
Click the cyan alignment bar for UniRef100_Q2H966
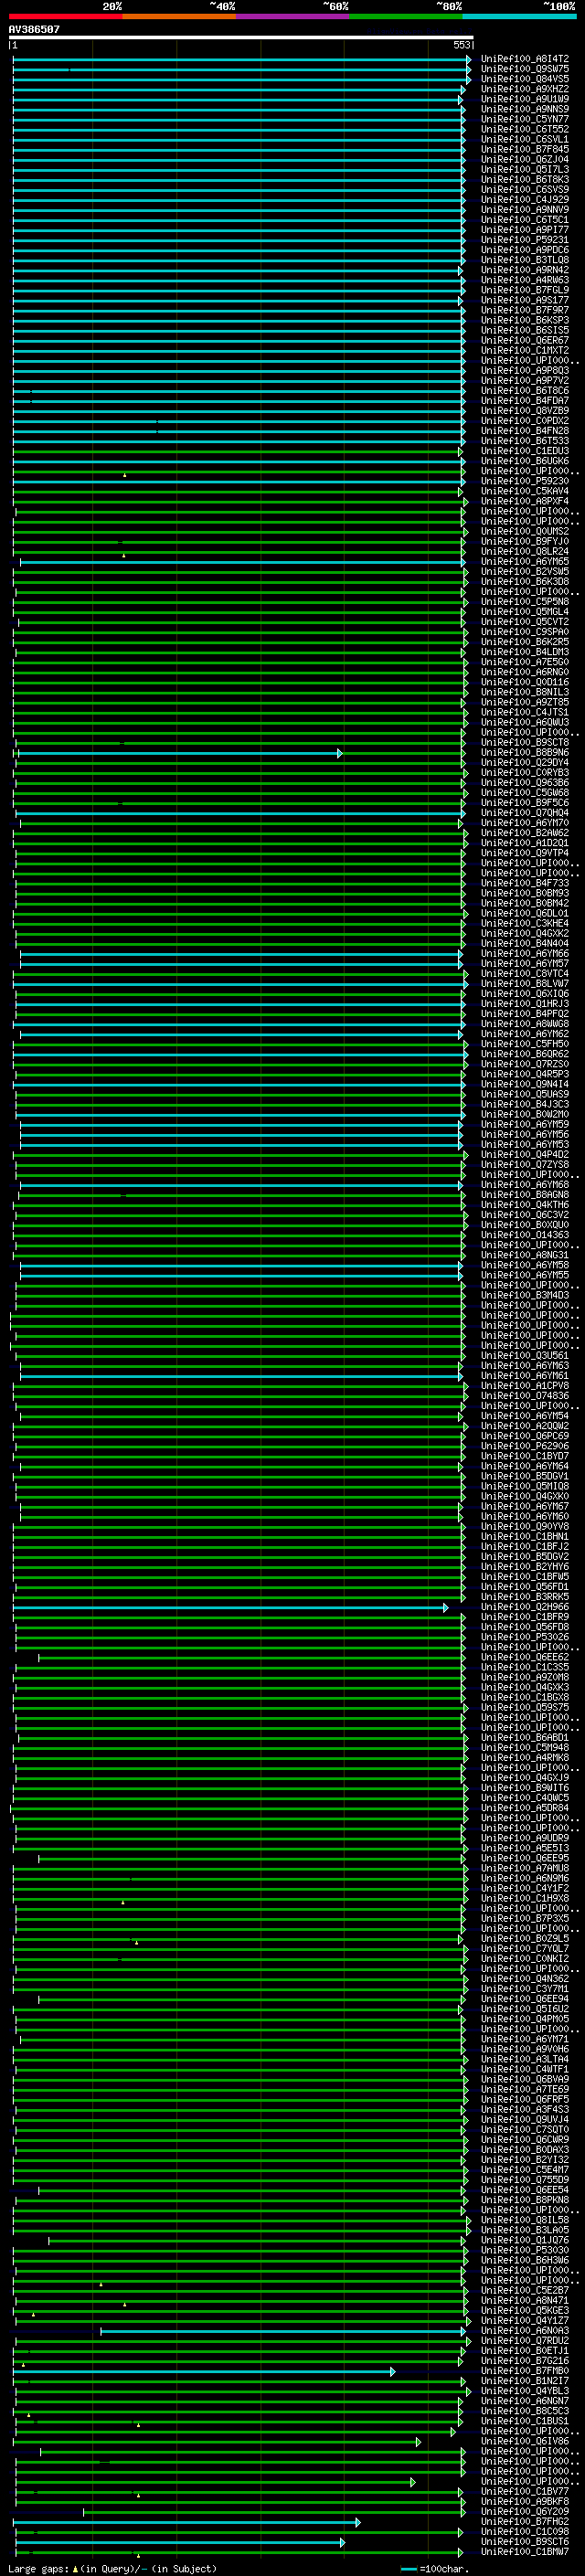point(231,1607)
